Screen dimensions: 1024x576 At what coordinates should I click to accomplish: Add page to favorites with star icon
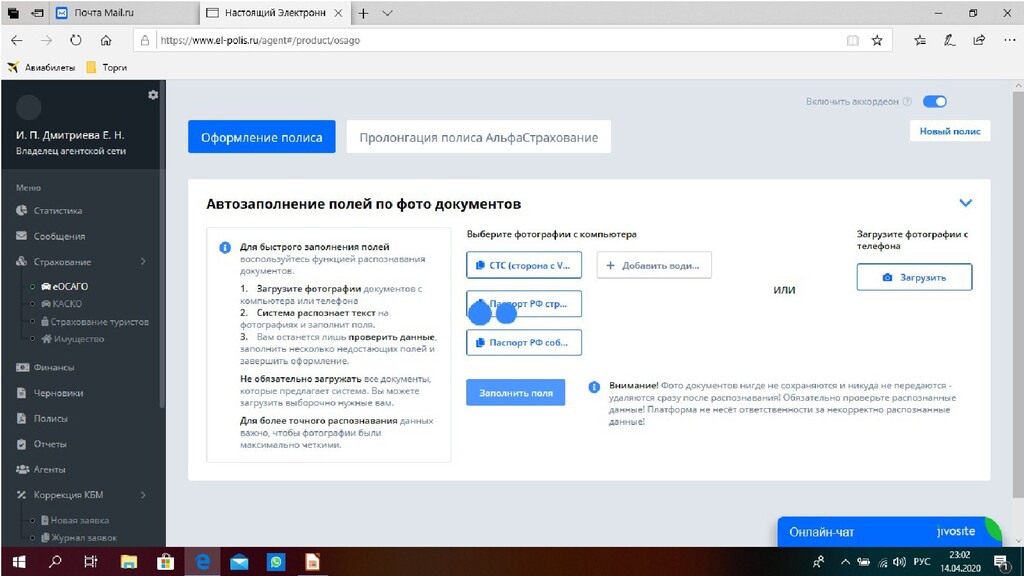[x=877, y=40]
